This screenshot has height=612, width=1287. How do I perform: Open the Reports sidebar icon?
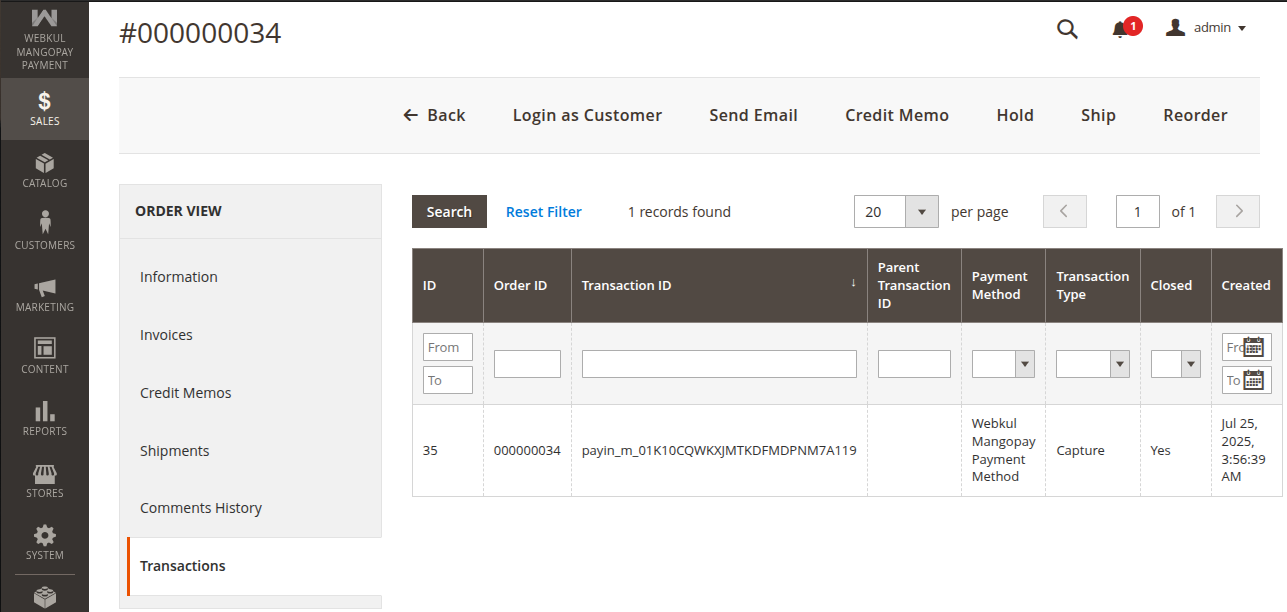pos(44,420)
